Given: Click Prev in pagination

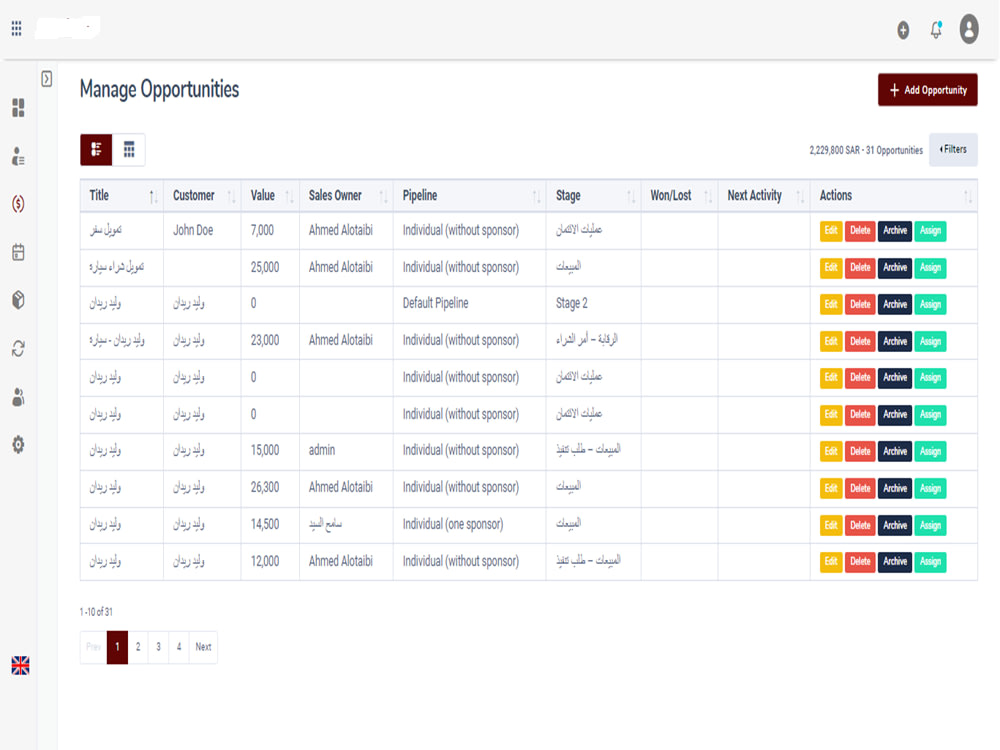Looking at the screenshot, I should click(x=94, y=647).
